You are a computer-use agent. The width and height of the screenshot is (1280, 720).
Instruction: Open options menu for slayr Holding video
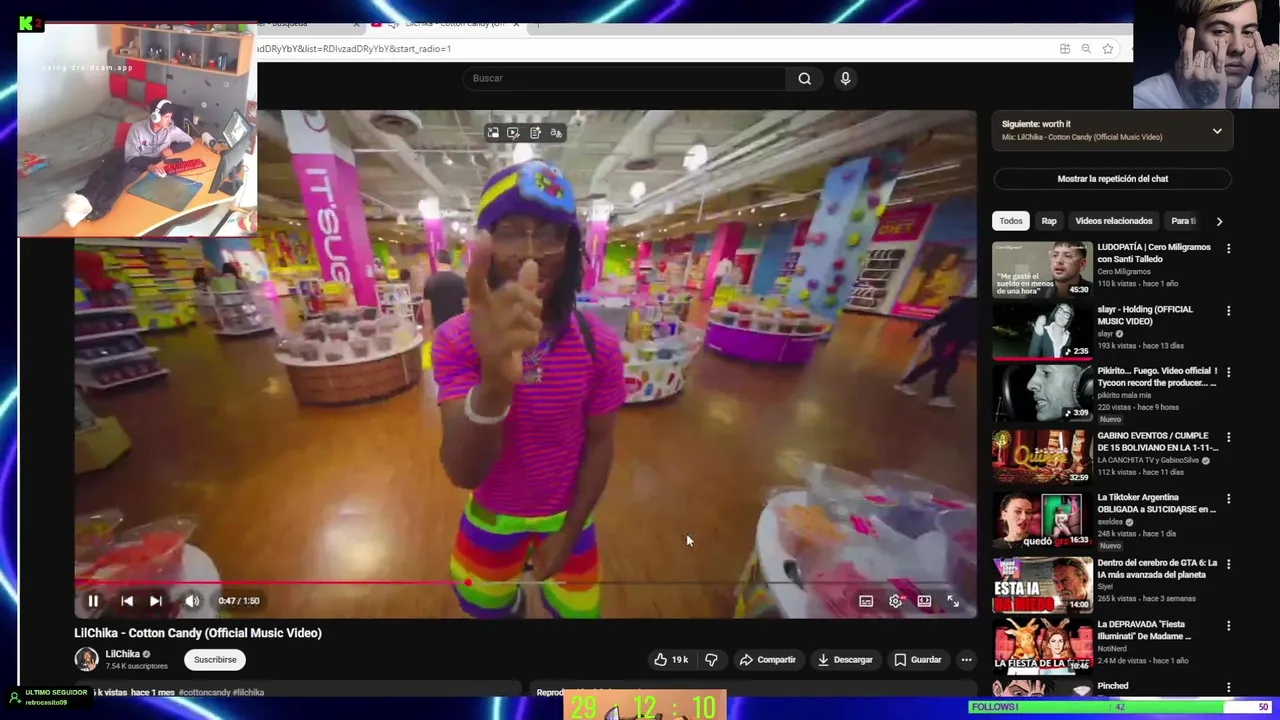1229,311
